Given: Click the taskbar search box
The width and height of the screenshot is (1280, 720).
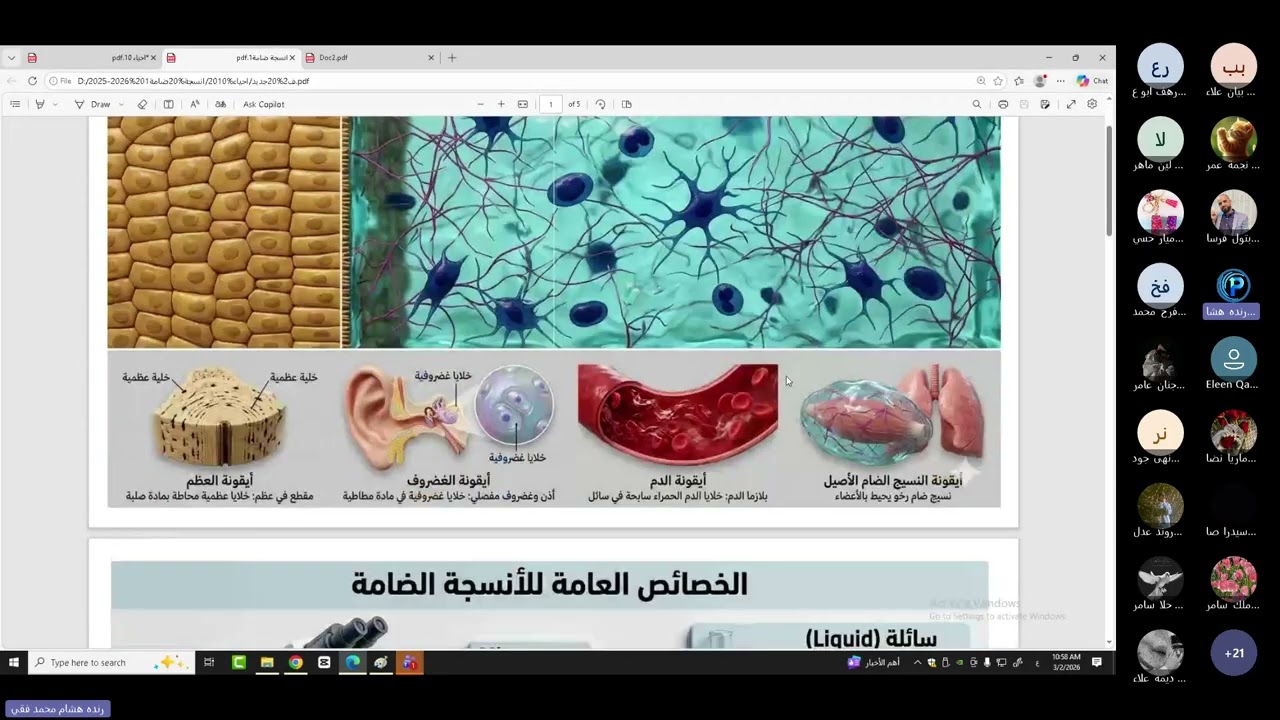Looking at the screenshot, I should (x=110, y=662).
